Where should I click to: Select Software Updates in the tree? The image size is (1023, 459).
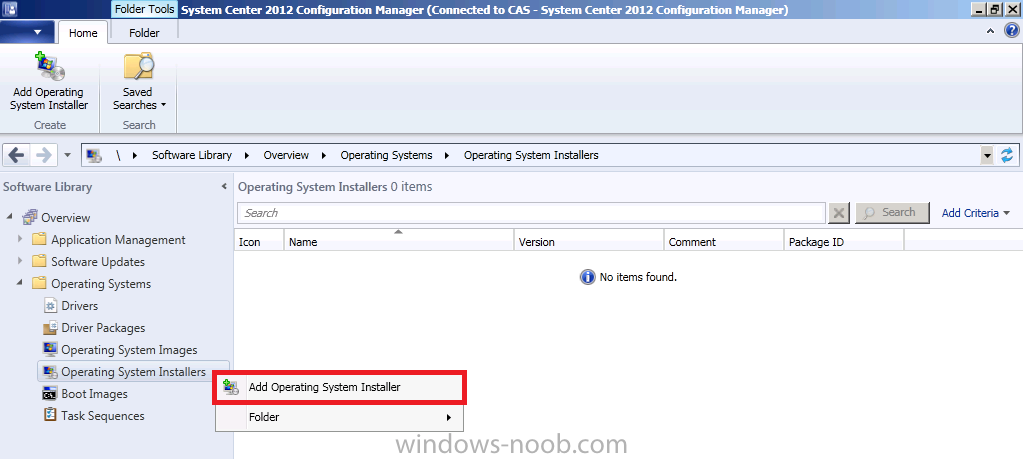pyautogui.click(x=98, y=262)
